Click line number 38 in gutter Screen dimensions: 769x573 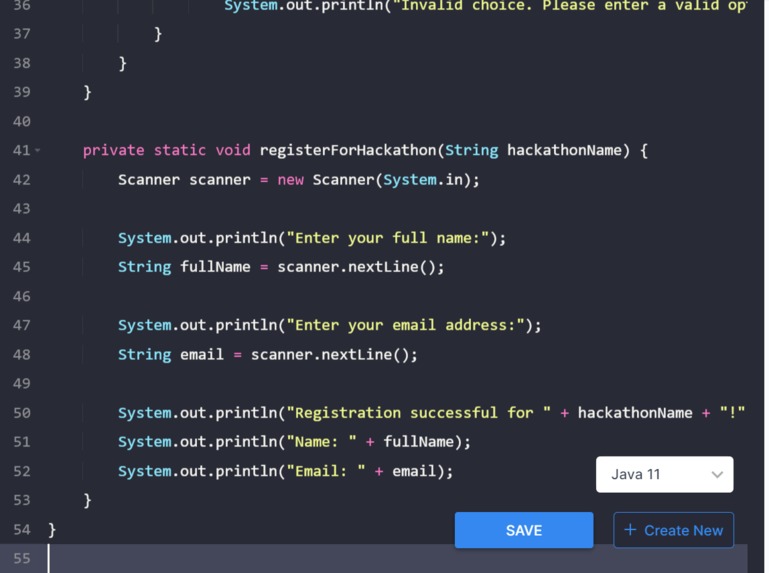[22, 63]
